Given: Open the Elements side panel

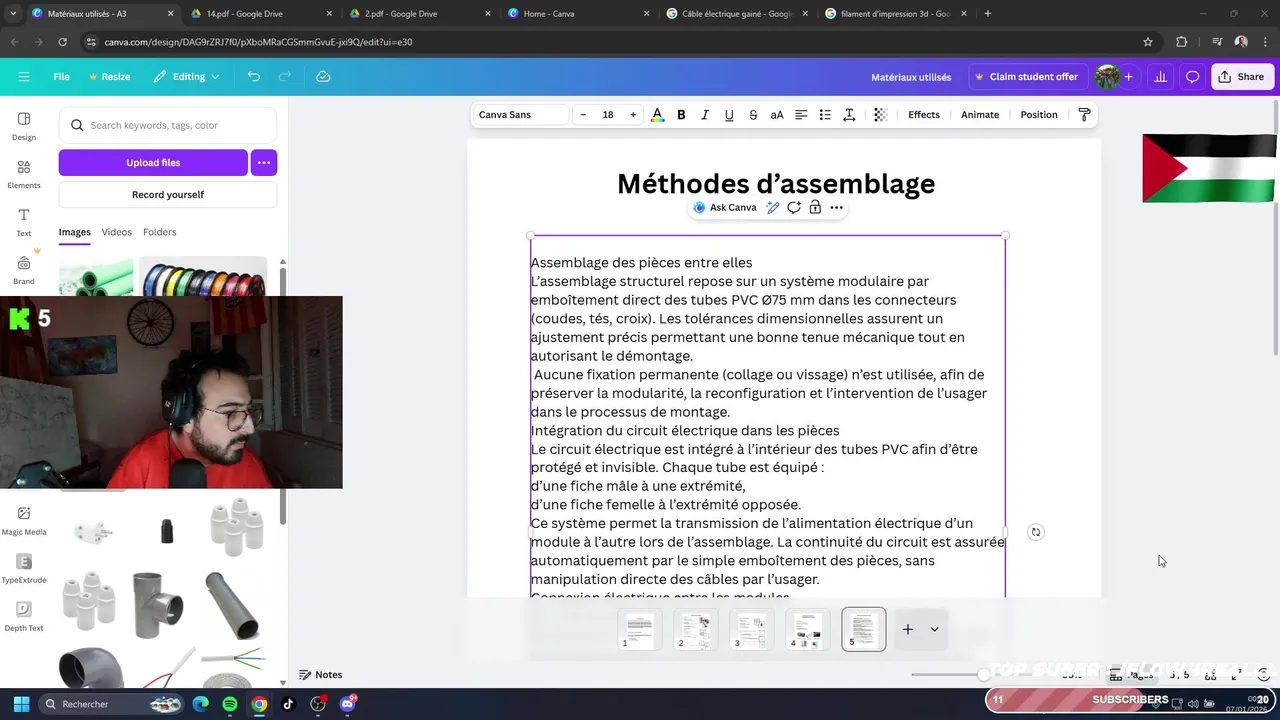Looking at the screenshot, I should tap(24, 174).
